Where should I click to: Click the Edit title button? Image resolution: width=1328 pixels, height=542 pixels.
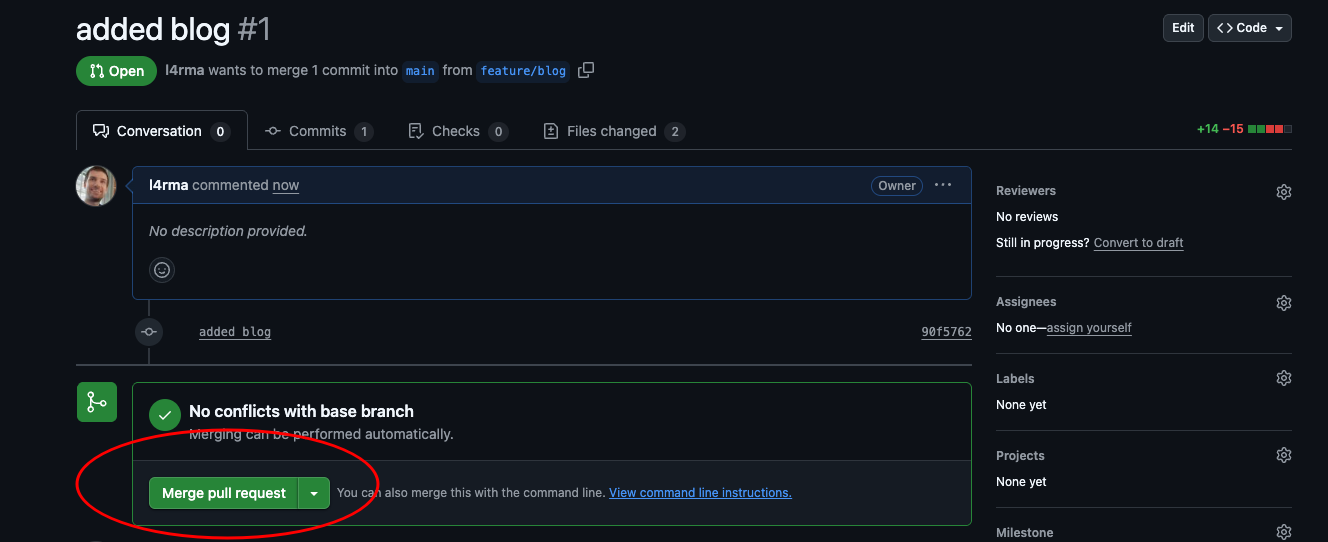pyautogui.click(x=1183, y=28)
